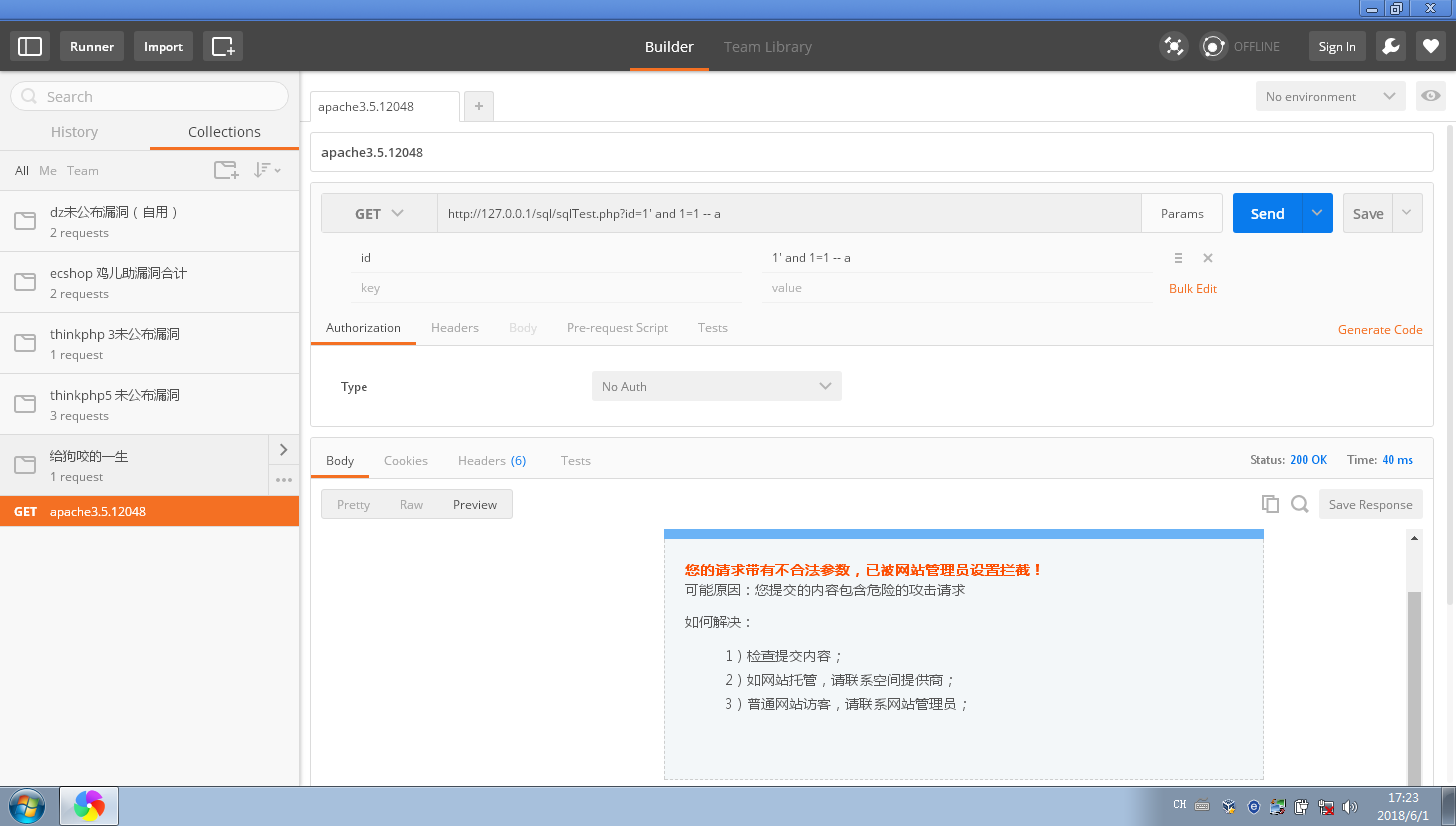The image size is (1456, 826).
Task: Open the Send options dropdown arrow
Action: pyautogui.click(x=1317, y=213)
